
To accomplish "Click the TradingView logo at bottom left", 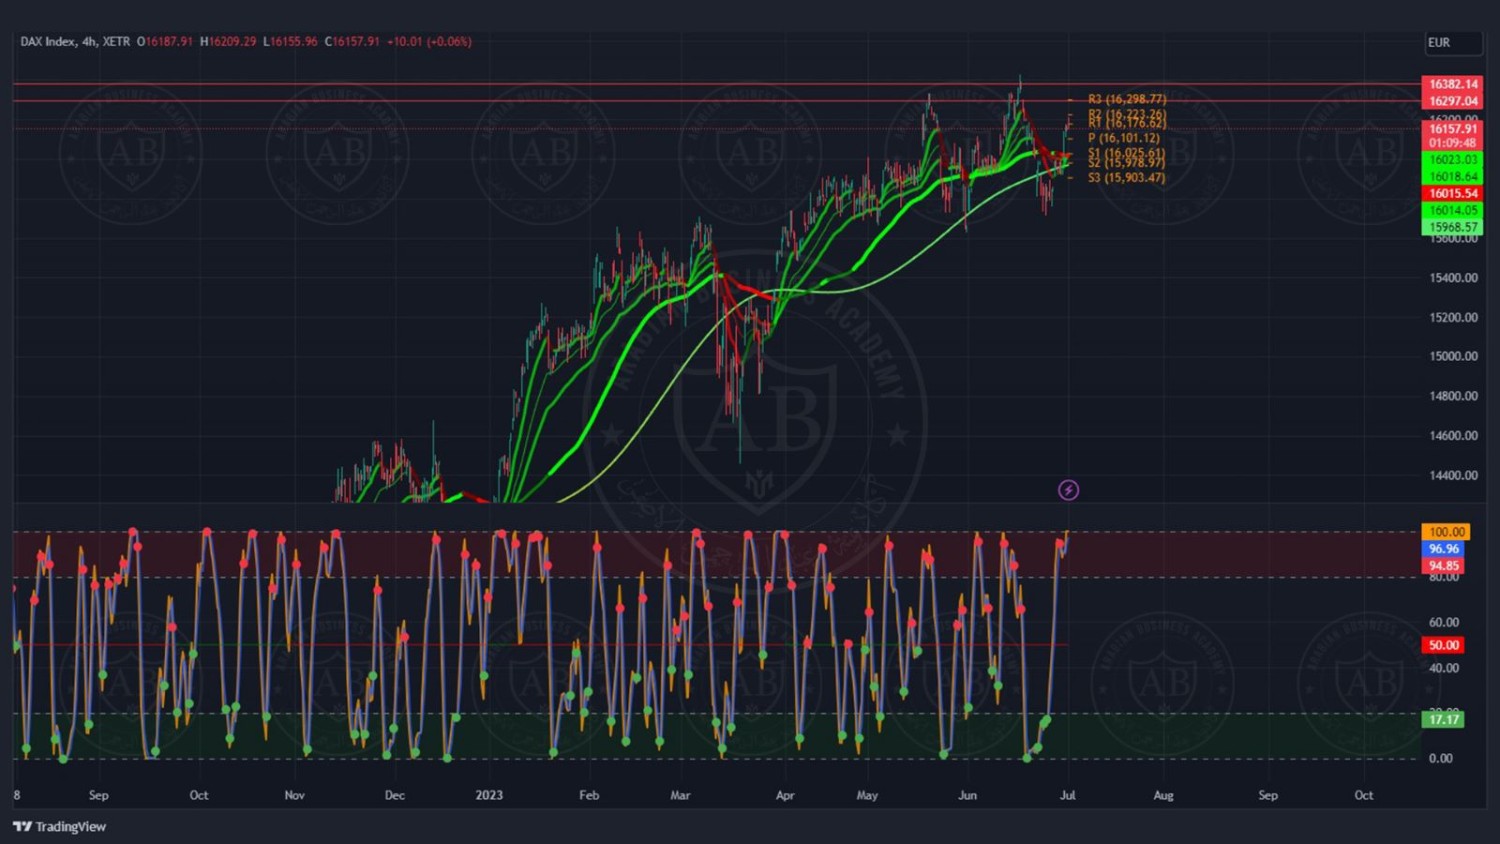I will point(60,826).
